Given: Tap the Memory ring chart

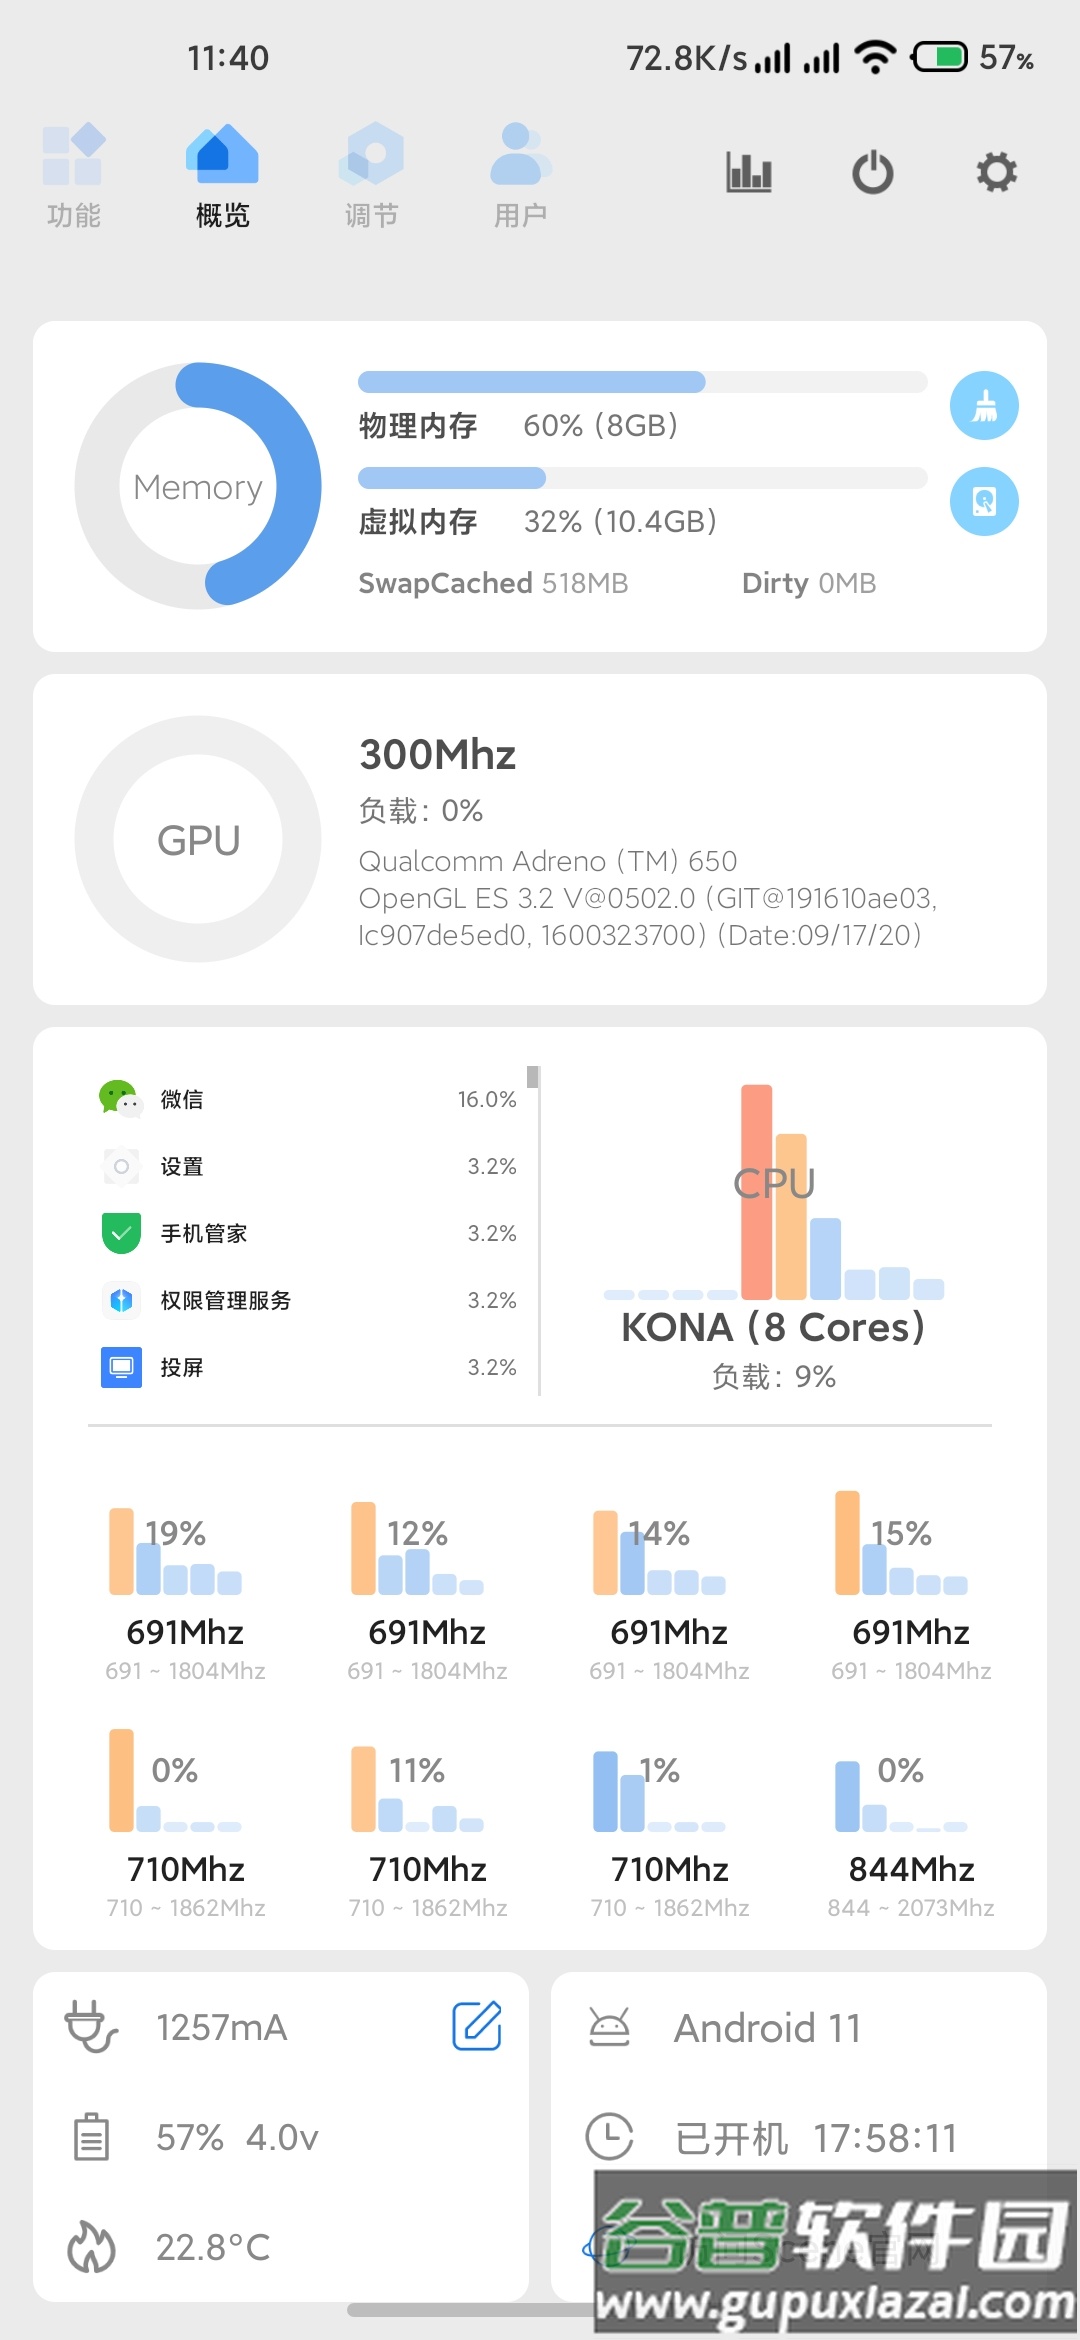Looking at the screenshot, I should (x=198, y=486).
